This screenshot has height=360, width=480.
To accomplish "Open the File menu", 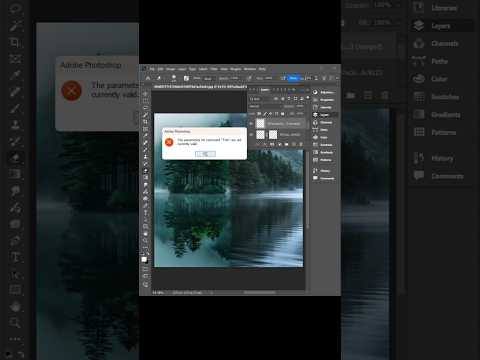I will click(x=152, y=69).
